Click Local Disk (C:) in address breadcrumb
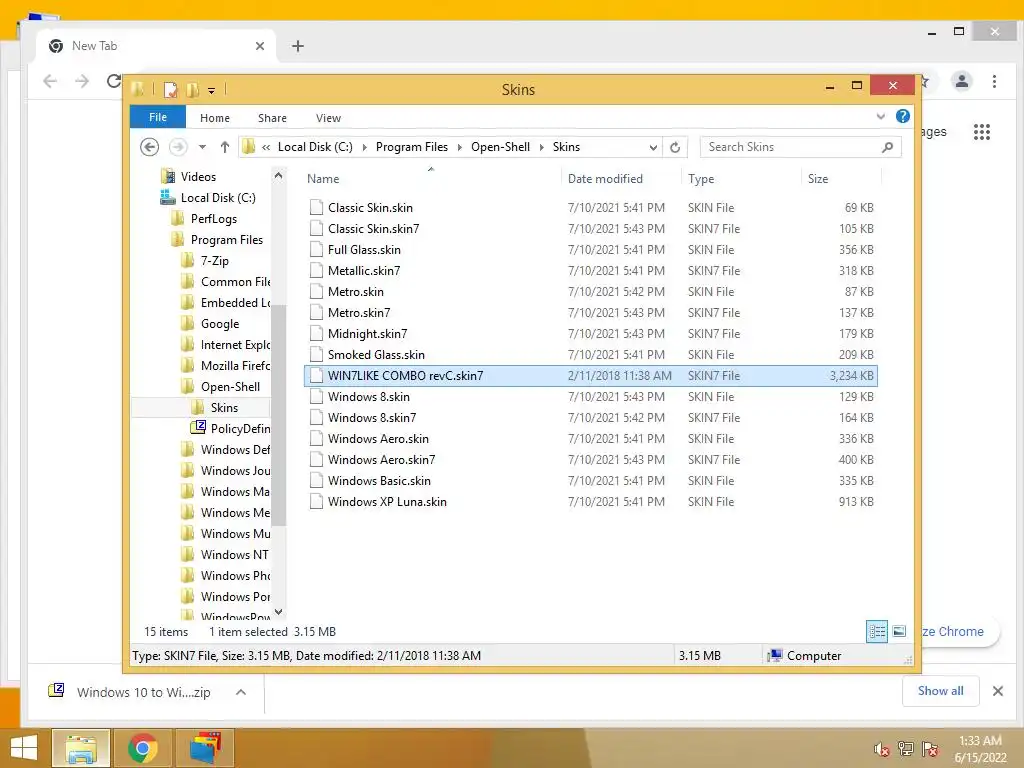 tap(315, 147)
